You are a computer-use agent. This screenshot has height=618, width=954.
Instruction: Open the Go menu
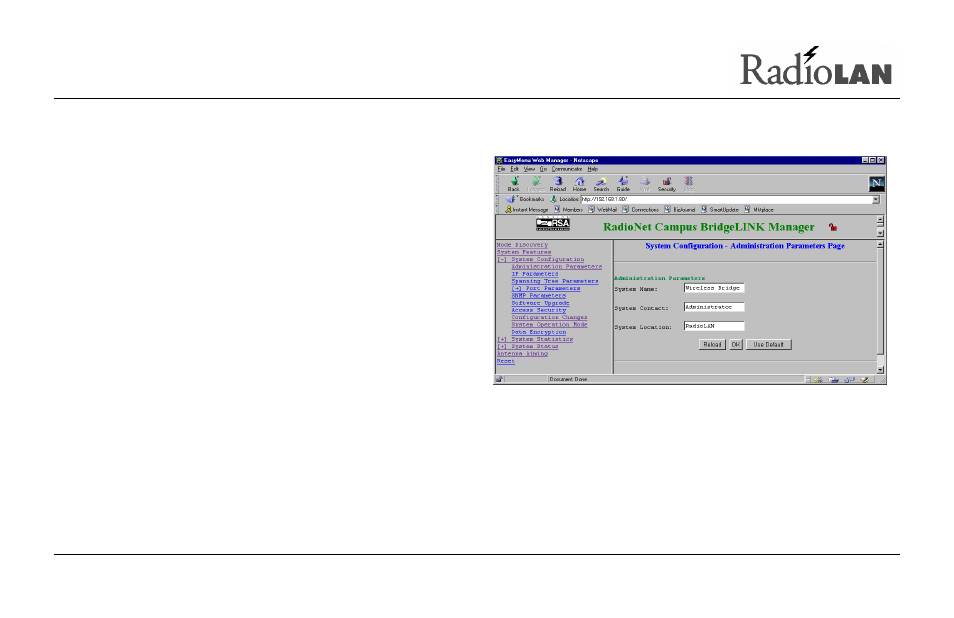pos(543,169)
